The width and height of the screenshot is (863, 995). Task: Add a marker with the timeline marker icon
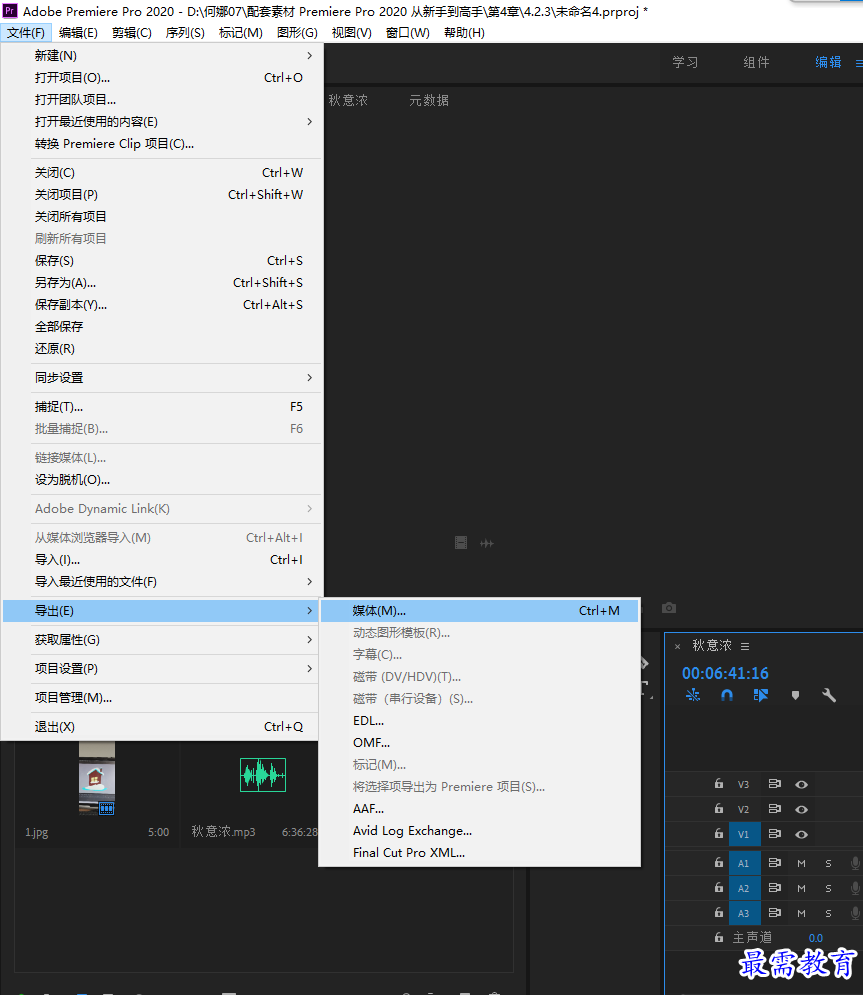tap(795, 695)
